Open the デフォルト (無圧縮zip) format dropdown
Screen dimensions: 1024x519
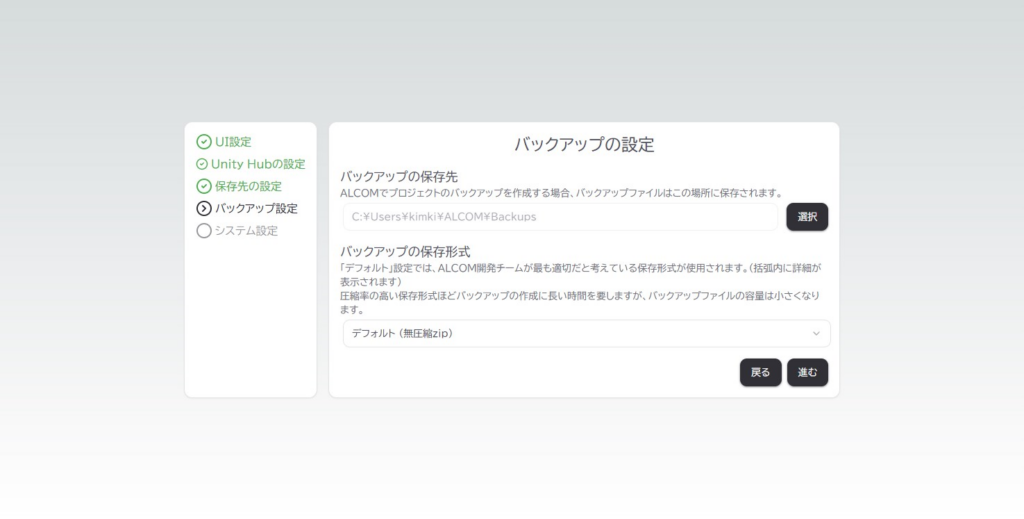pyautogui.click(x=586, y=334)
